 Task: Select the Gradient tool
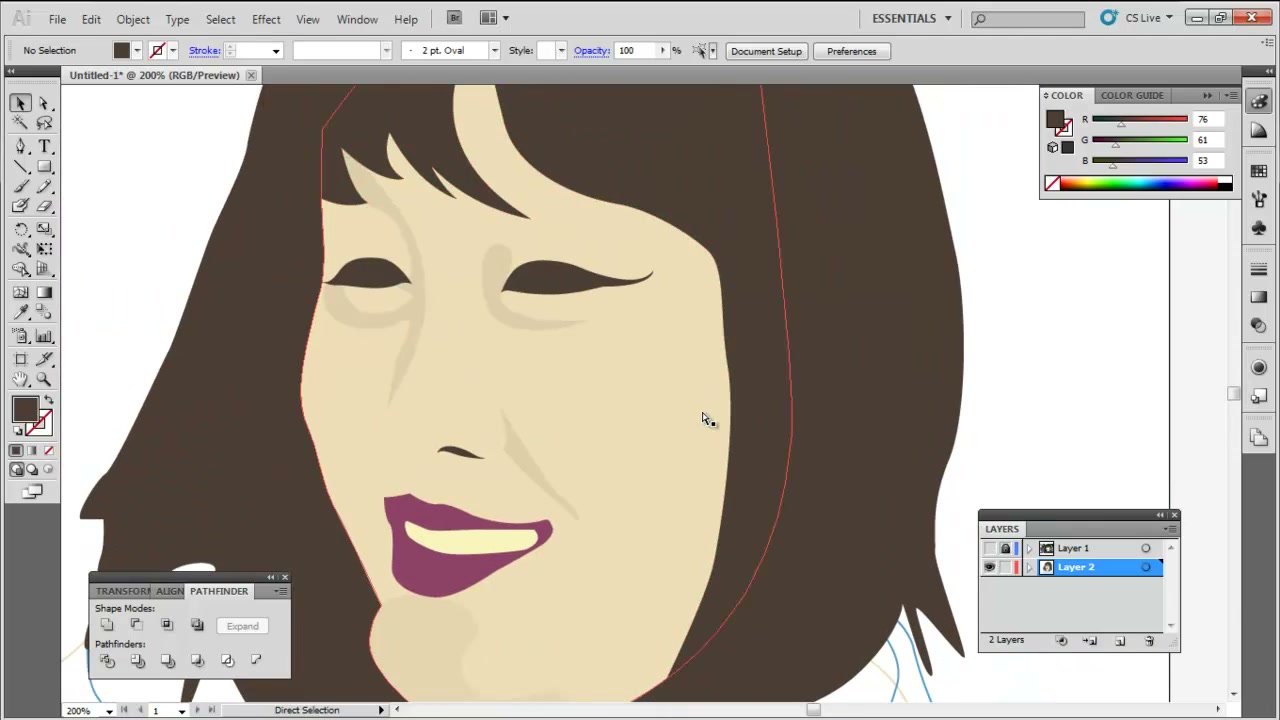(44, 292)
